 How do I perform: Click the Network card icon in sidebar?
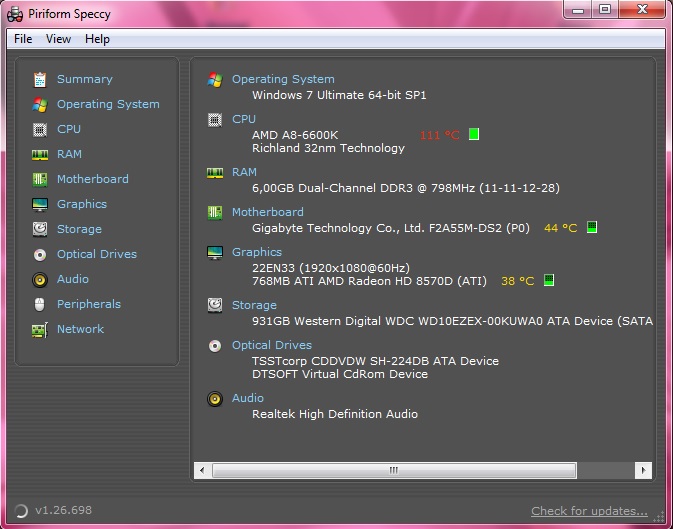tap(40, 330)
